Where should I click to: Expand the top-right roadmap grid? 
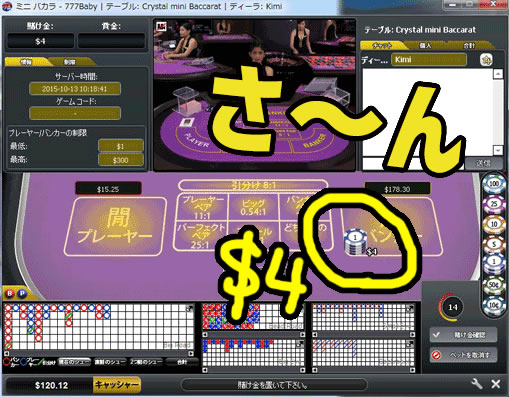[411, 308]
